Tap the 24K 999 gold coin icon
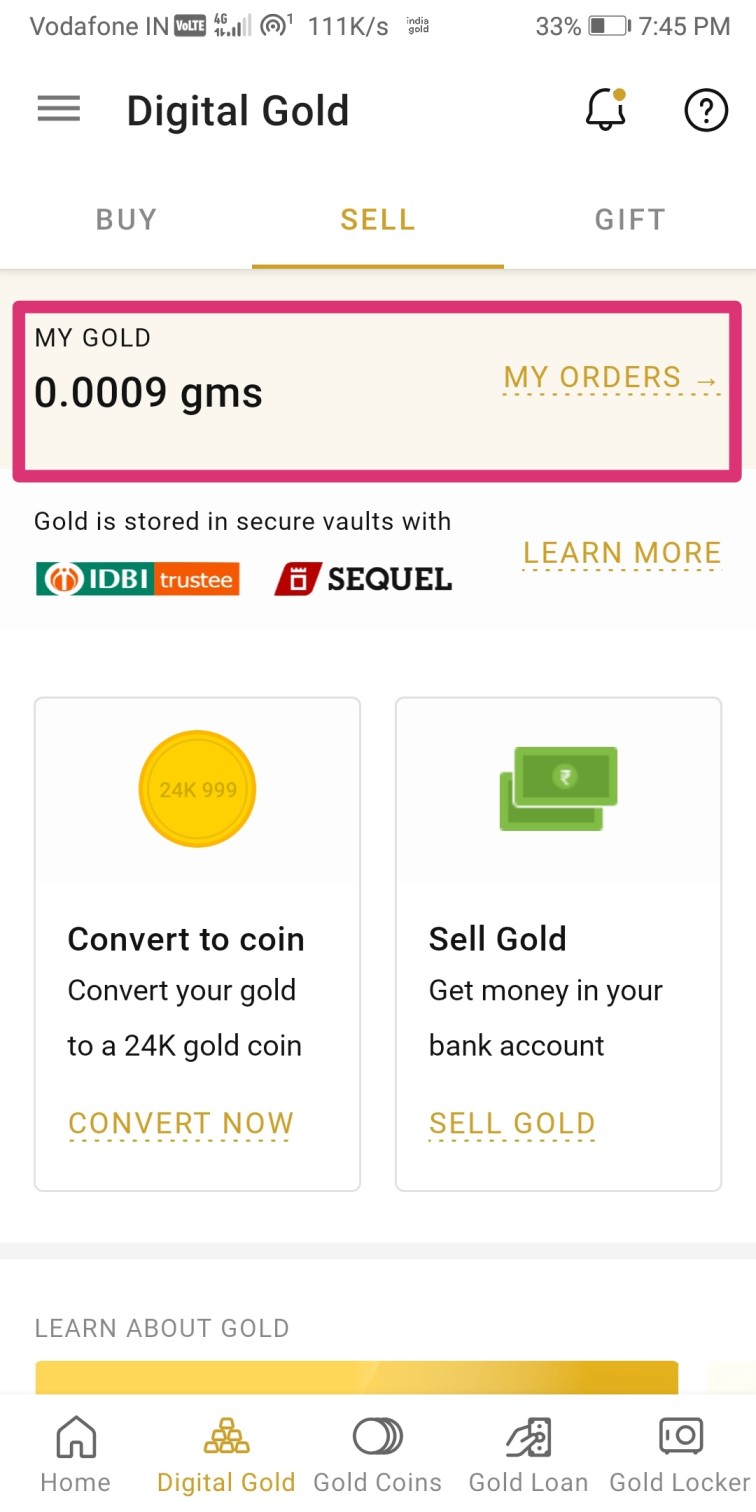Viewport: 756px width, 1512px height. point(197,790)
